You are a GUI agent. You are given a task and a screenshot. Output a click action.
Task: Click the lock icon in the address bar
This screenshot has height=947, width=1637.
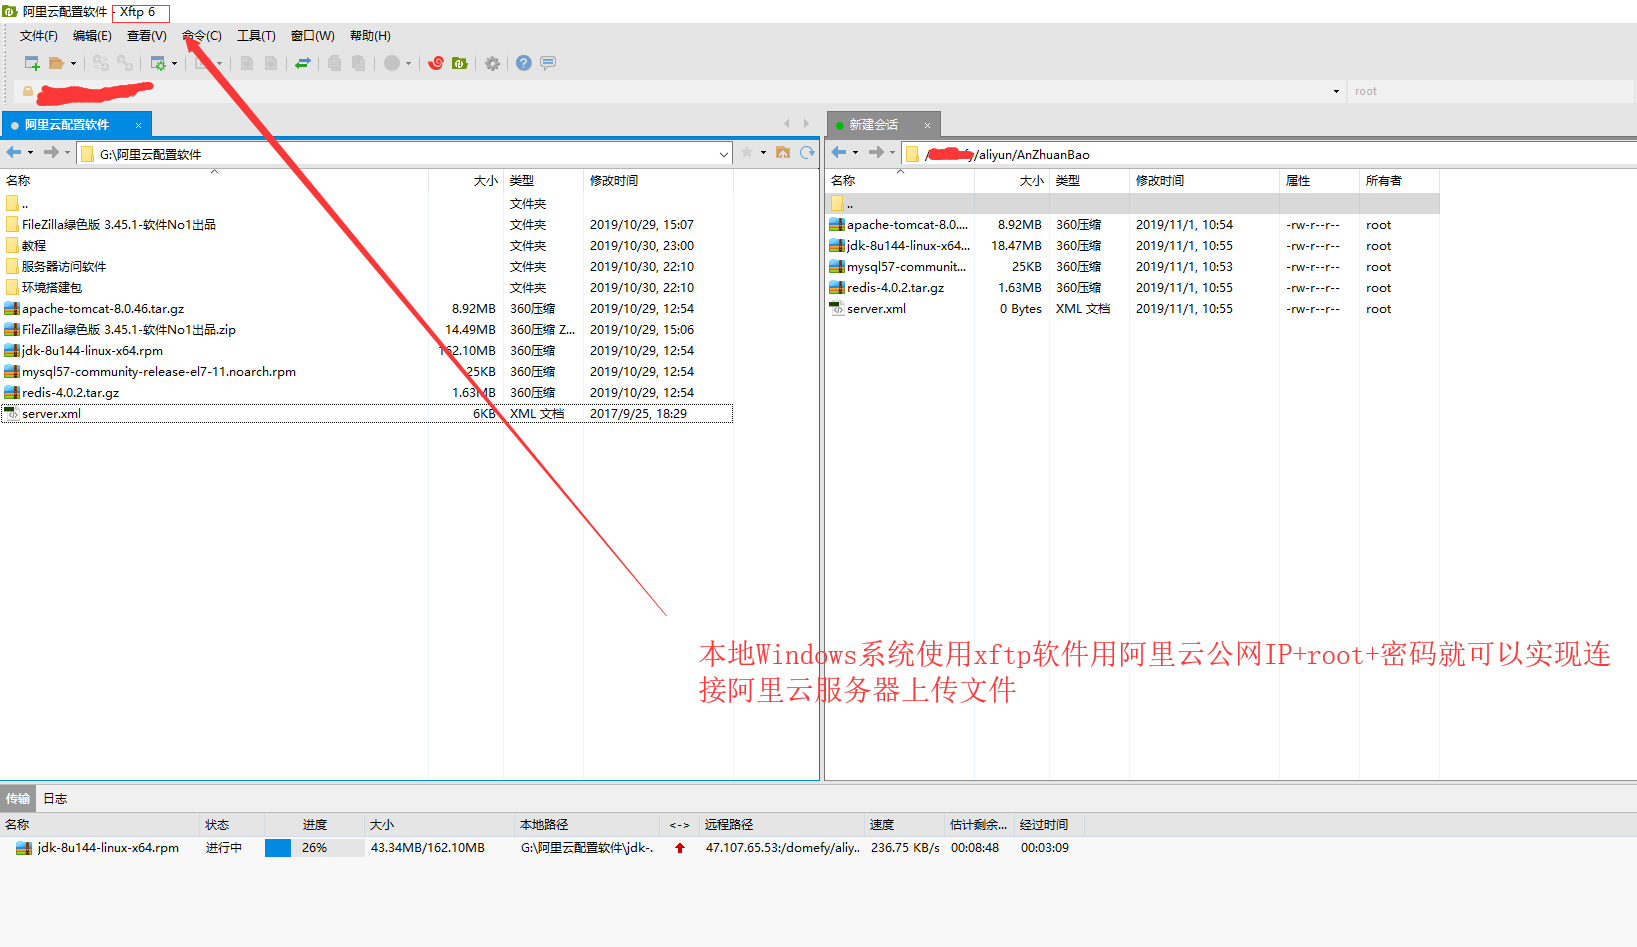coord(28,91)
